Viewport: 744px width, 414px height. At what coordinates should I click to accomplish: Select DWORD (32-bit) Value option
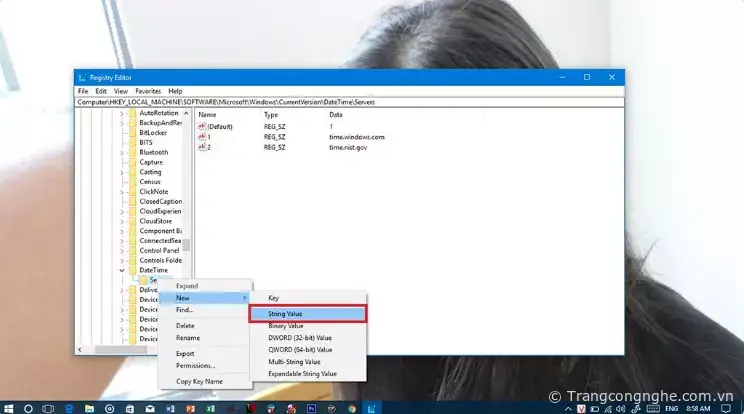click(x=299, y=338)
